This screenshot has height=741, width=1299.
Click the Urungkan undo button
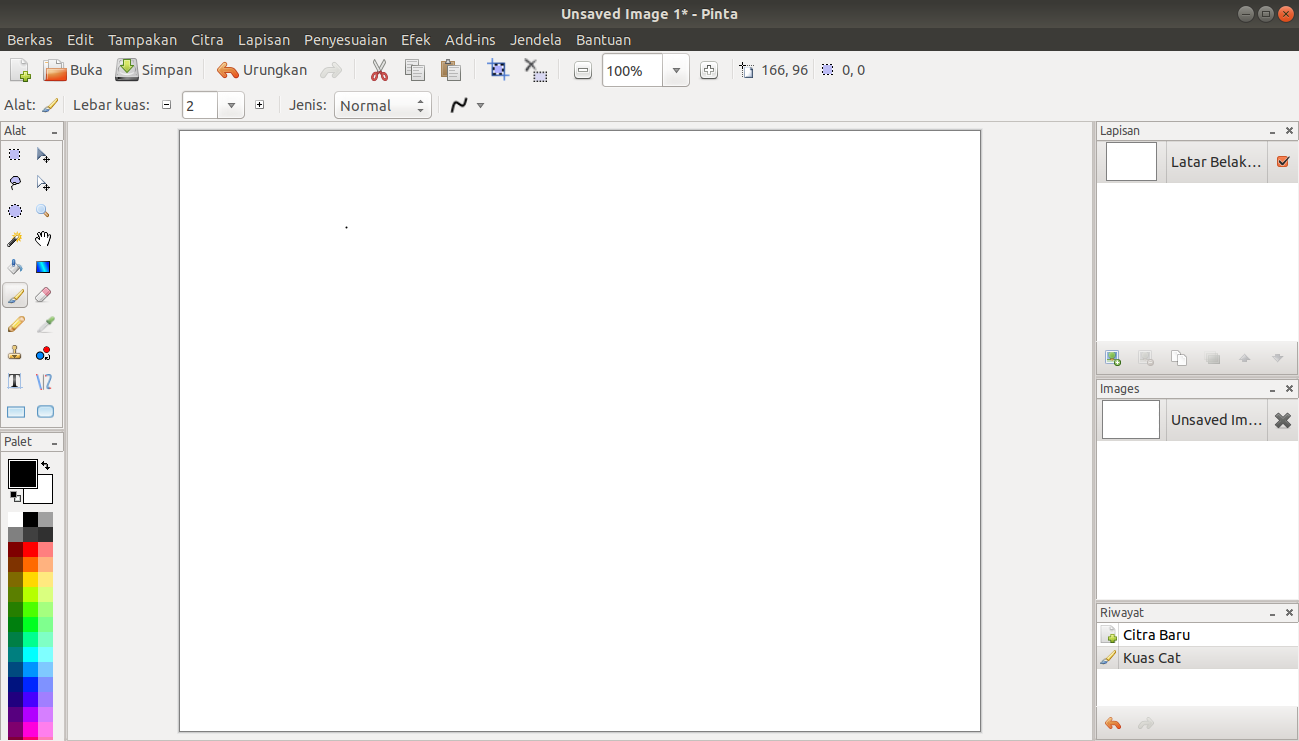click(262, 71)
